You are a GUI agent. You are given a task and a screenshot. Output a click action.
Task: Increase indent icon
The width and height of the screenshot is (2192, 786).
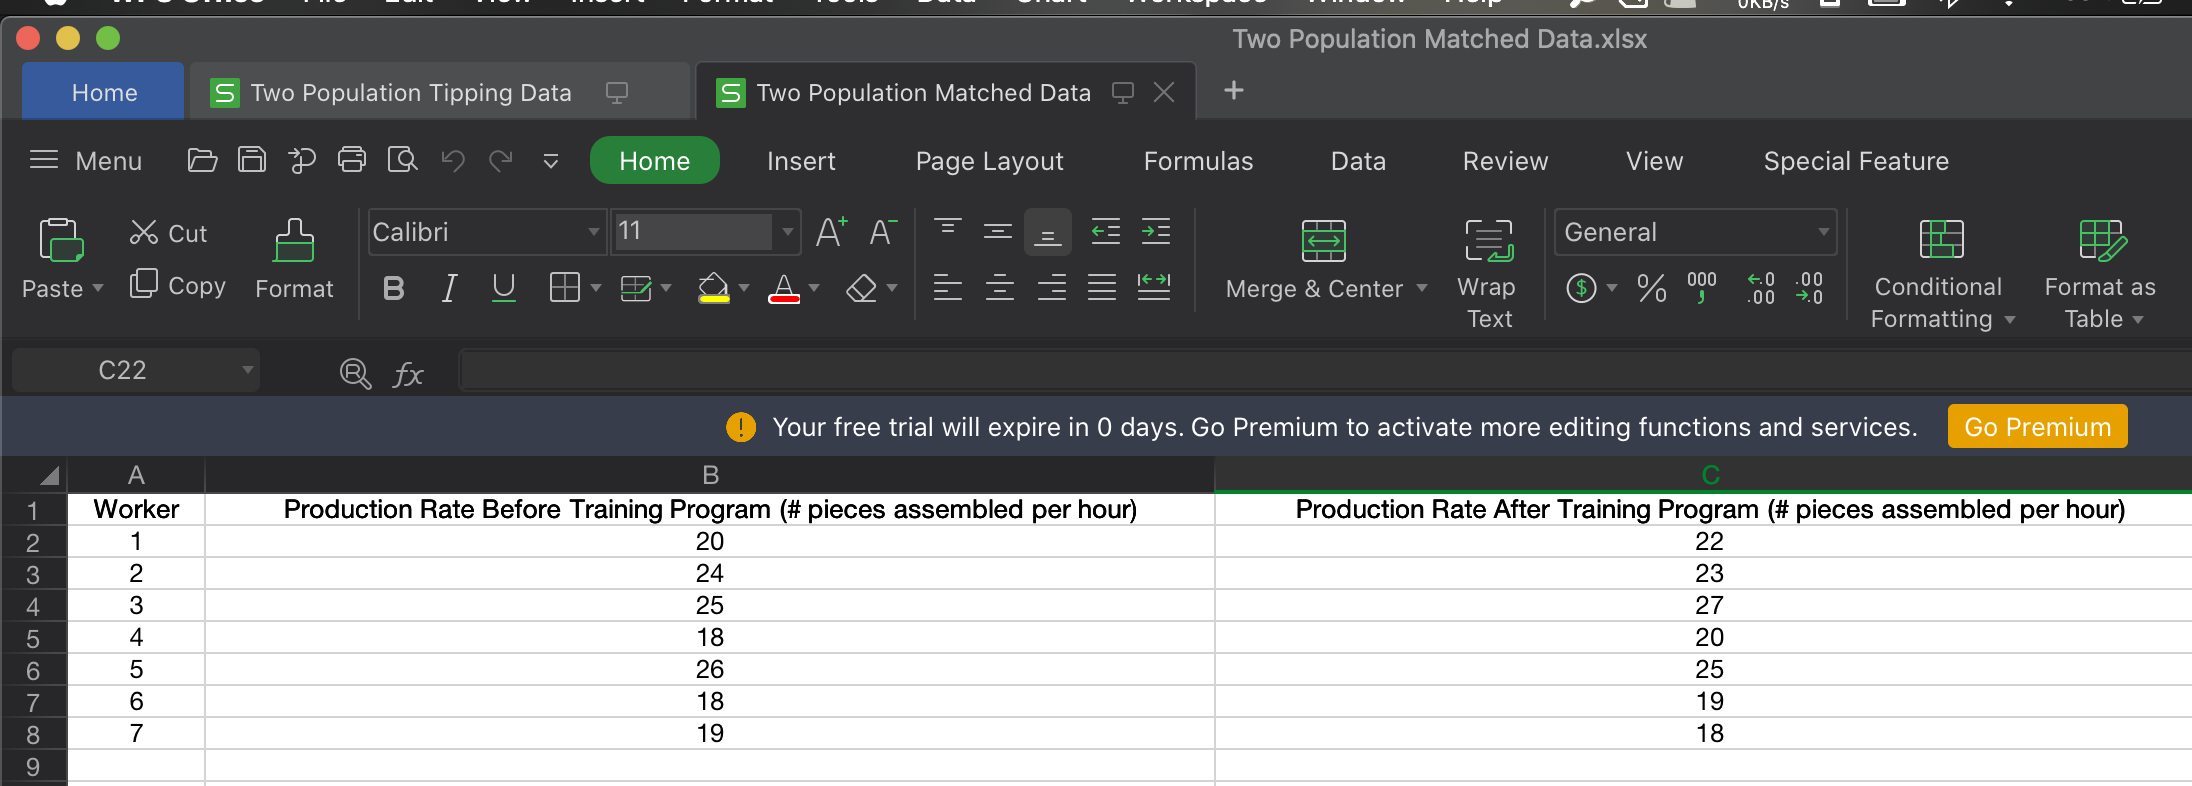click(x=1156, y=232)
